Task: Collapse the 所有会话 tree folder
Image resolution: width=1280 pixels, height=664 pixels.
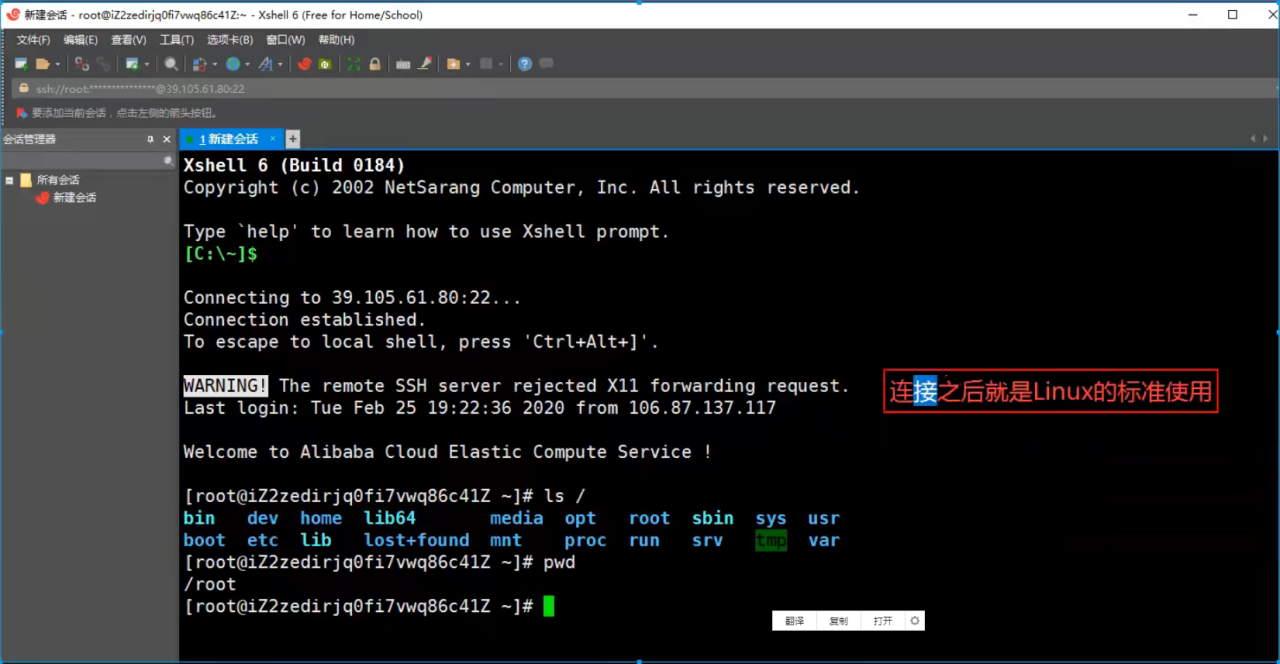Action: tap(9, 180)
